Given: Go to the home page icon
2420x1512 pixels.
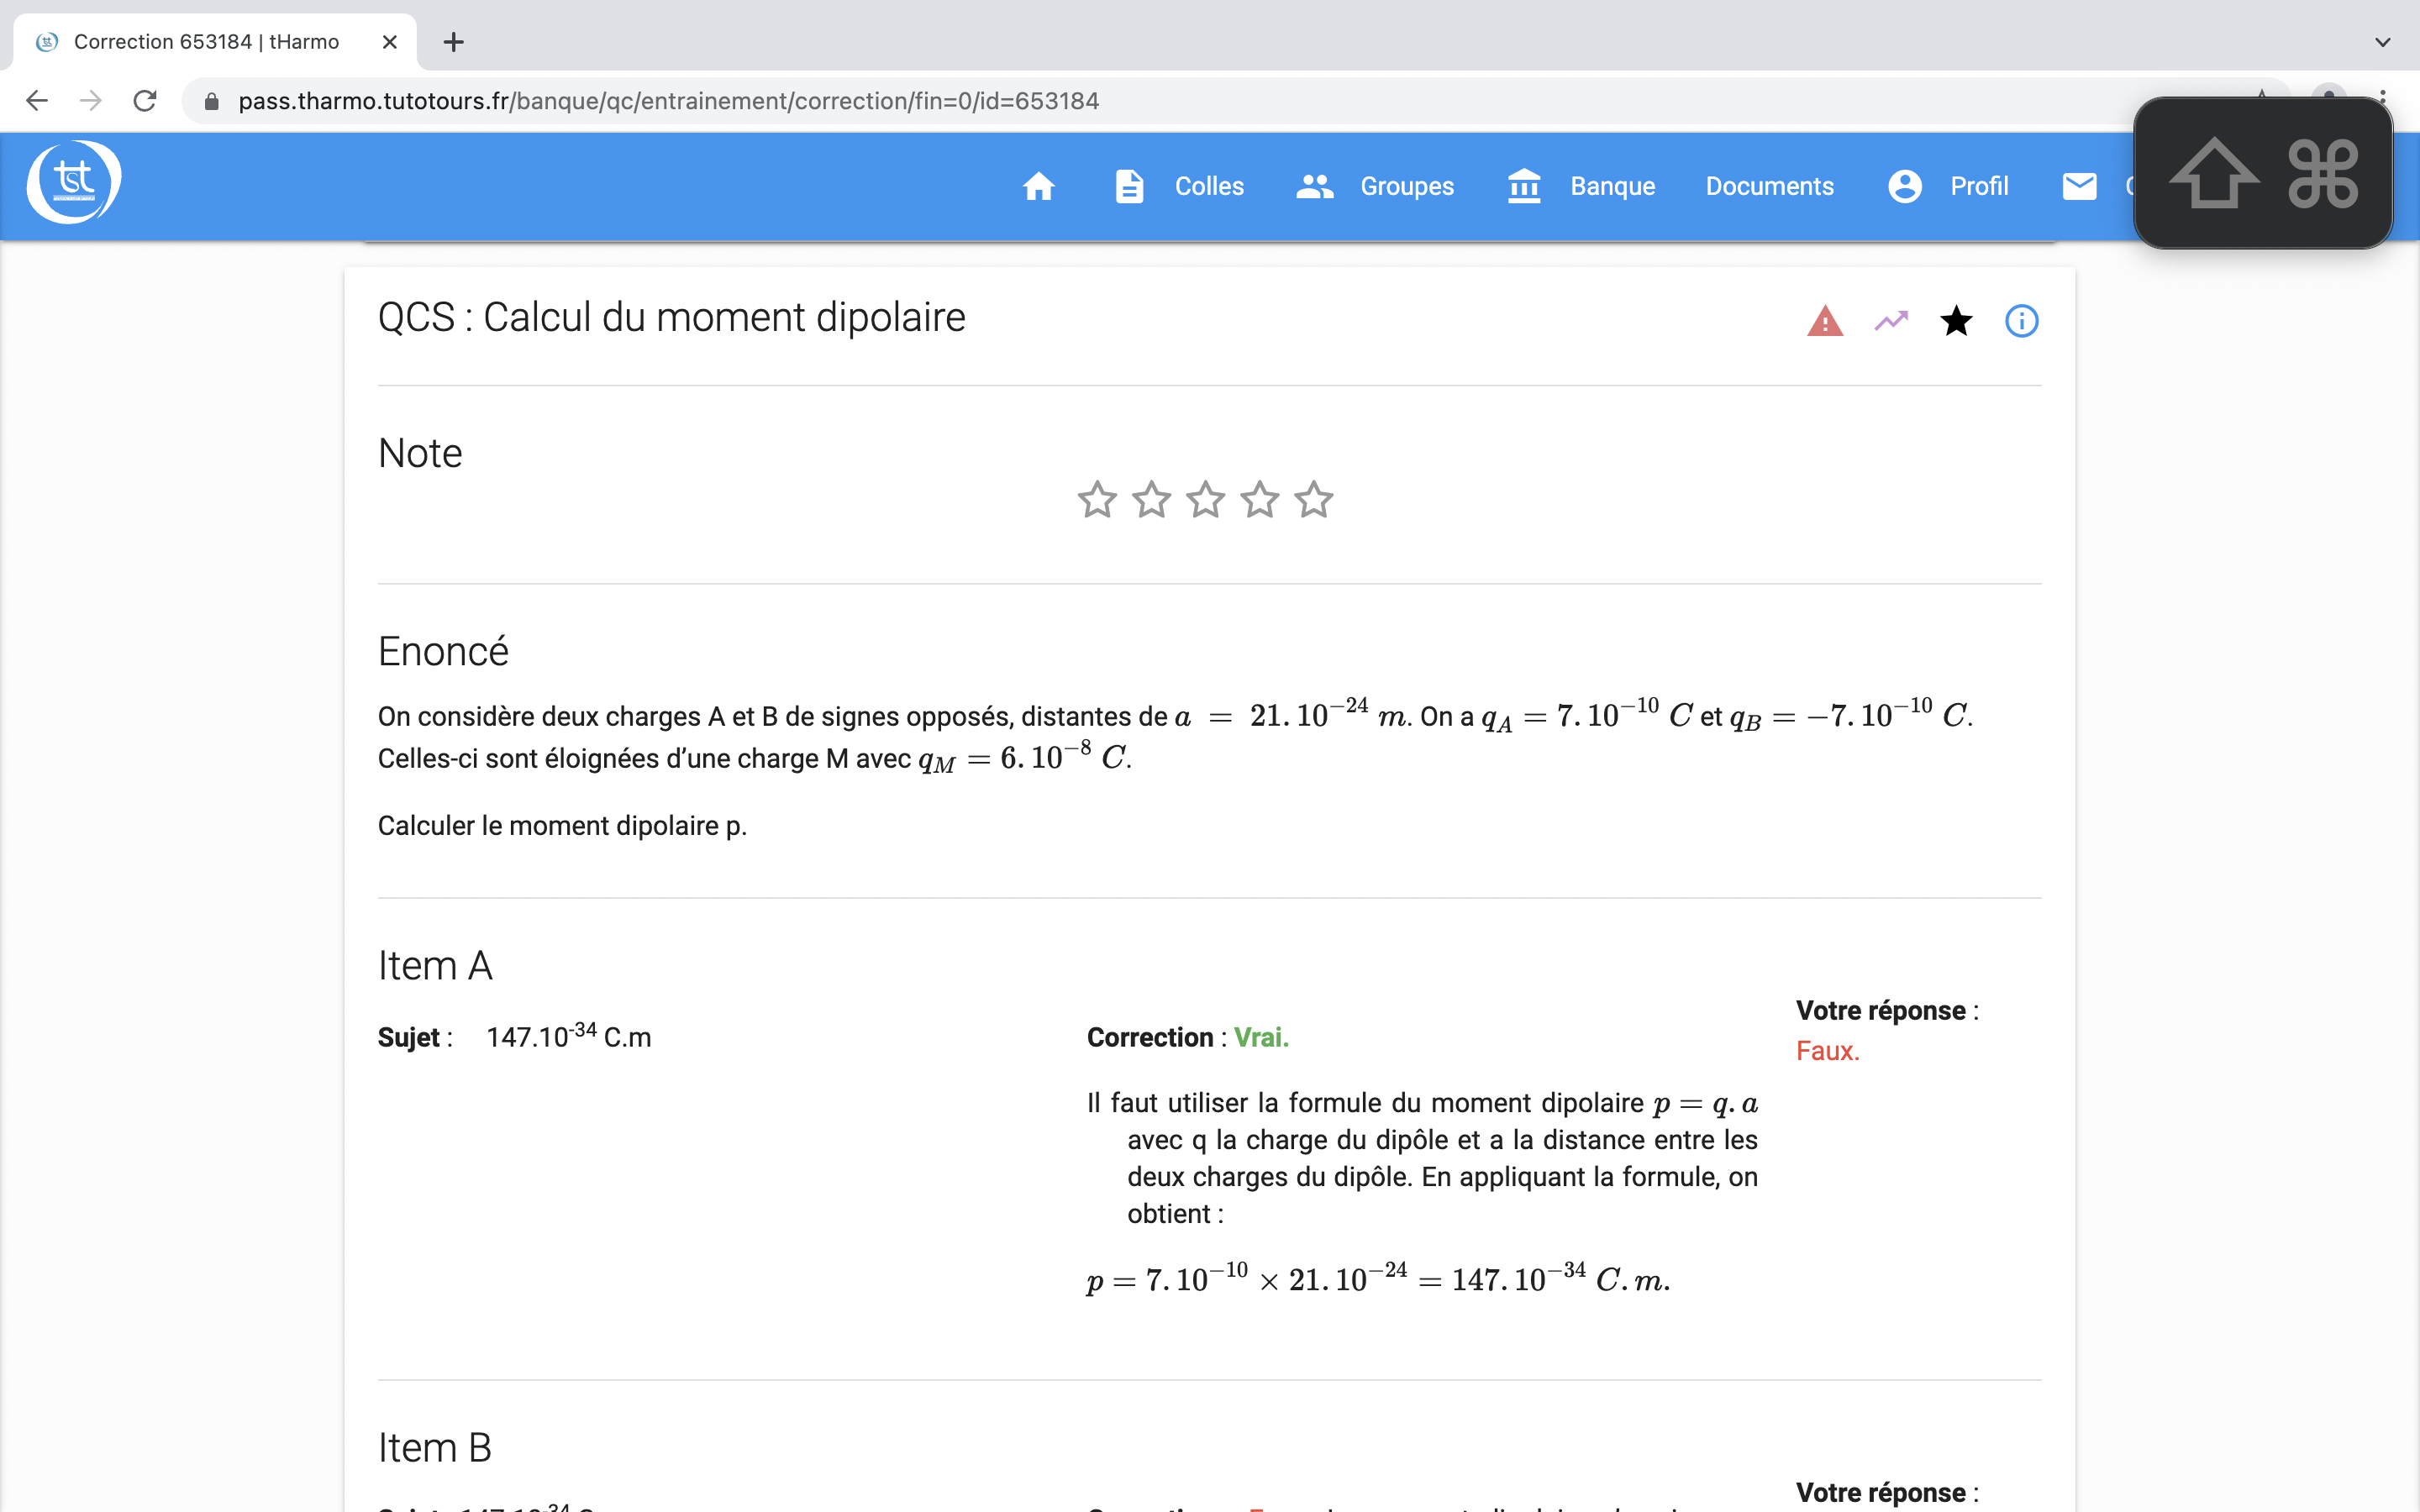Looking at the screenshot, I should pyautogui.click(x=1038, y=186).
